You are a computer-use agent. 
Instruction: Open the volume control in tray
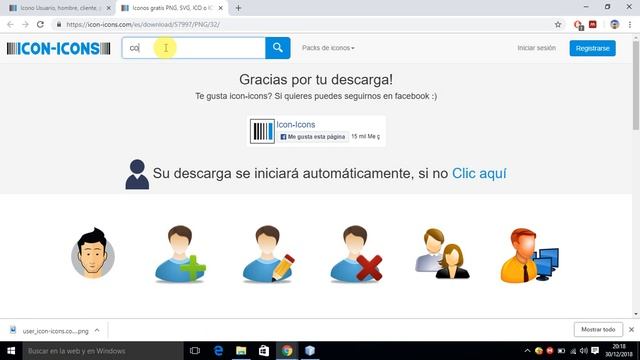click(x=584, y=351)
